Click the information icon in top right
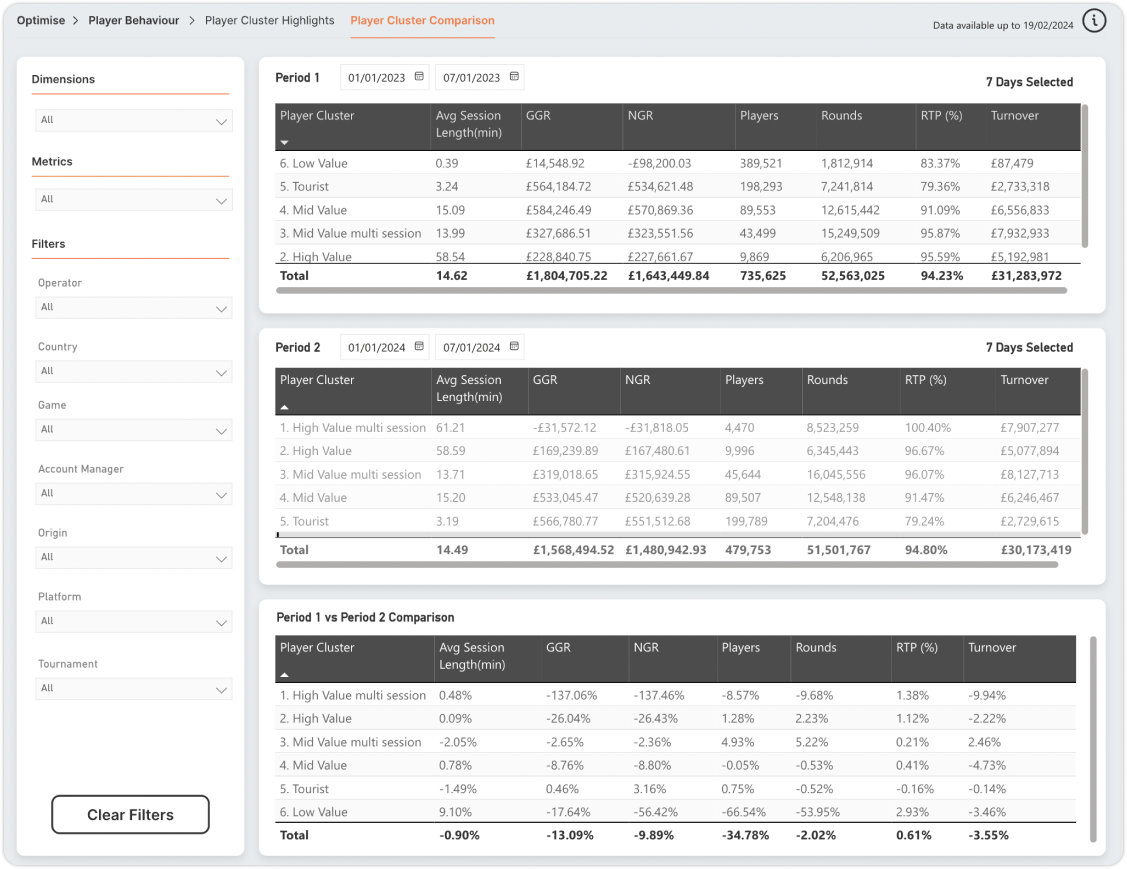The height and width of the screenshot is (869, 1127). [1094, 21]
